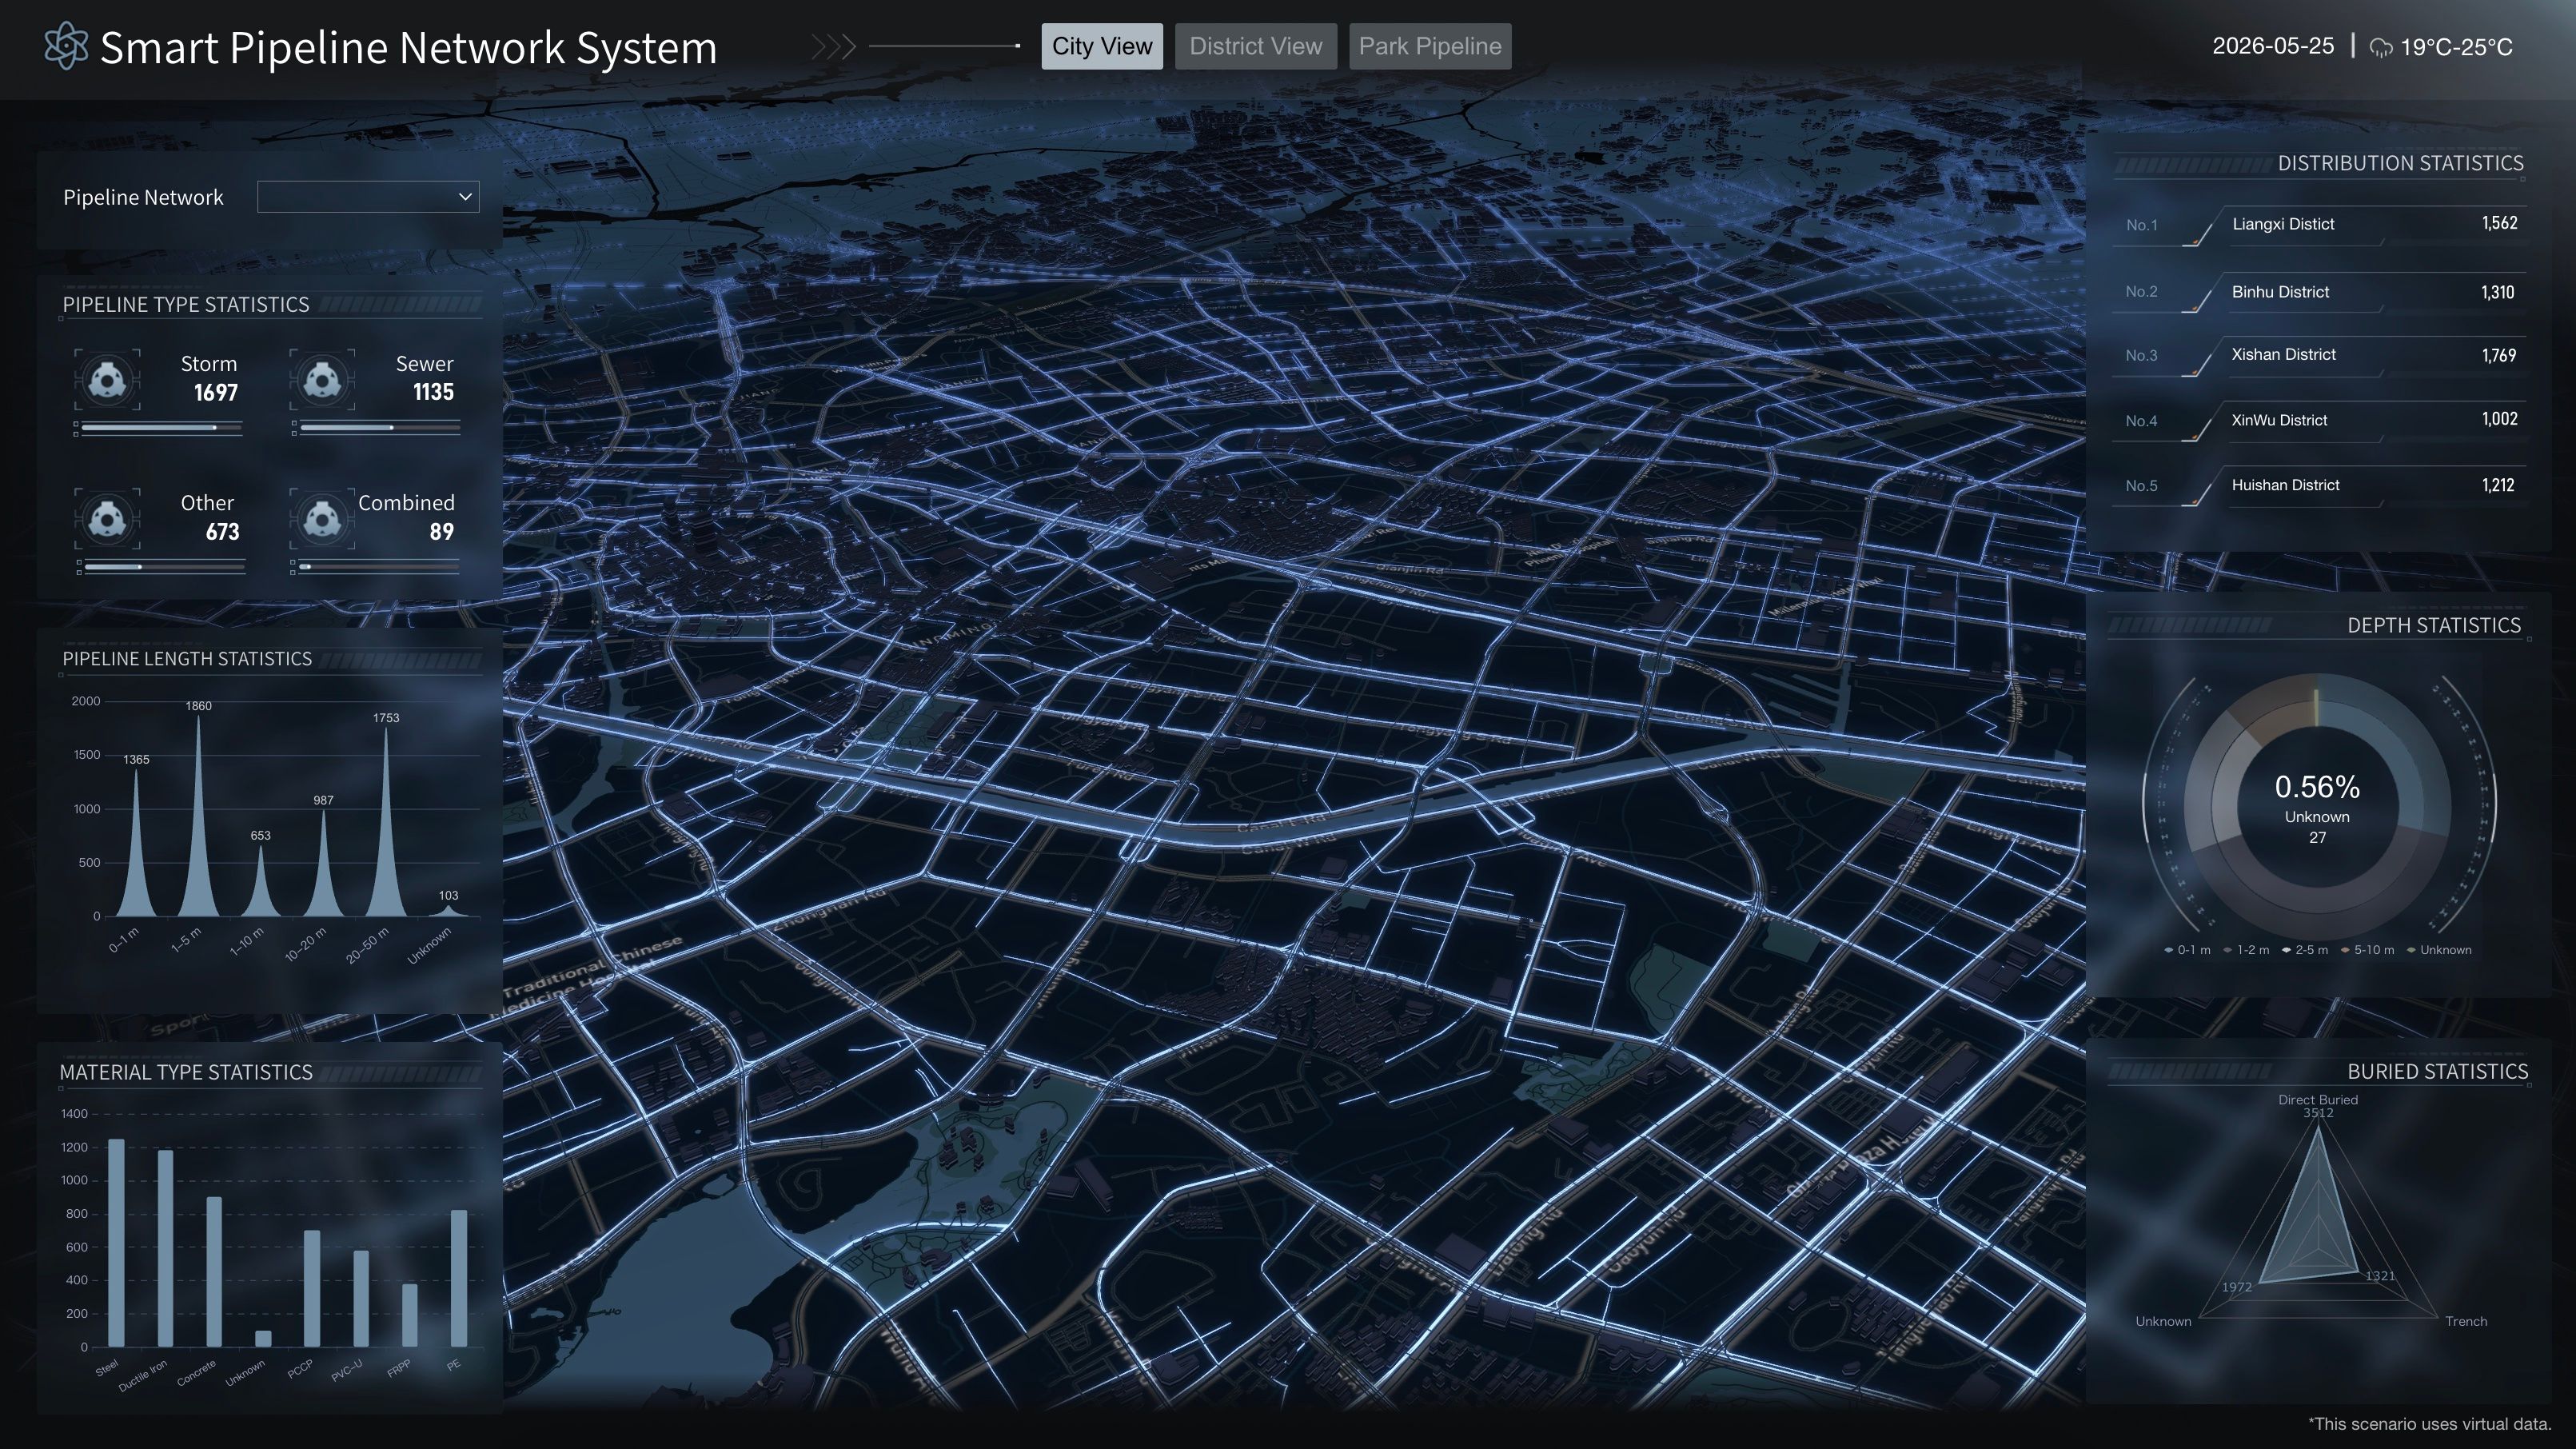The width and height of the screenshot is (2576, 1449).
Task: Click the Steel bar in material chart
Action: tap(116, 1243)
